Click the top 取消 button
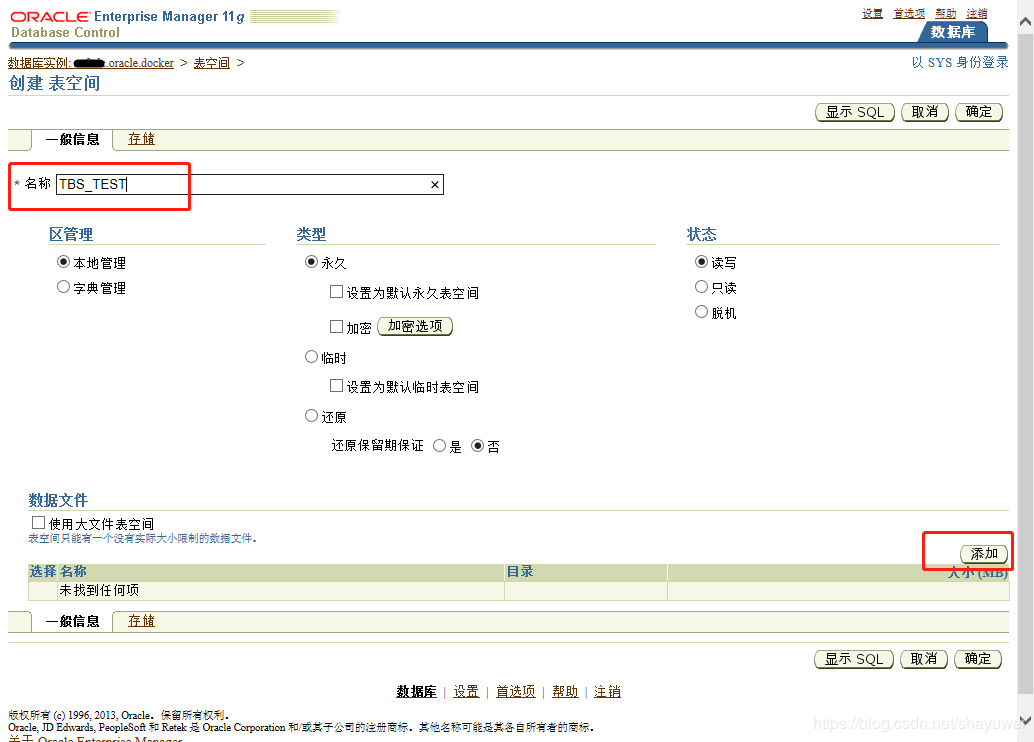This screenshot has width=1034, height=742. (x=925, y=112)
